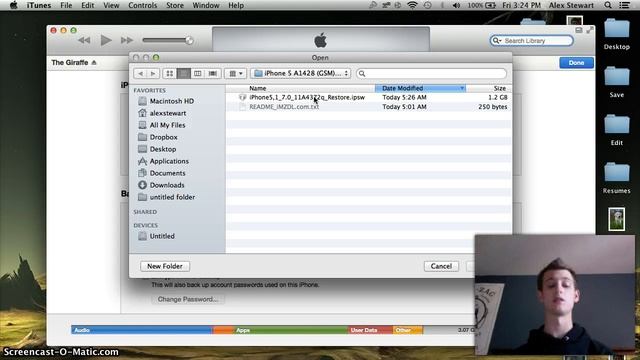Select the dog photo thumbnail on desktop
This screenshot has width=640, height=360.
(x=616, y=219)
